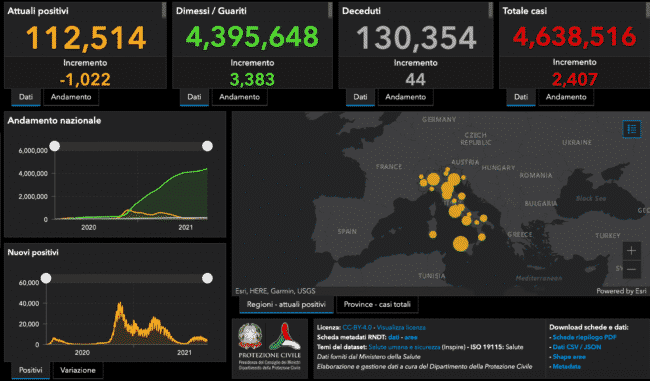Click the Nuovi positivi chart title

33,252
